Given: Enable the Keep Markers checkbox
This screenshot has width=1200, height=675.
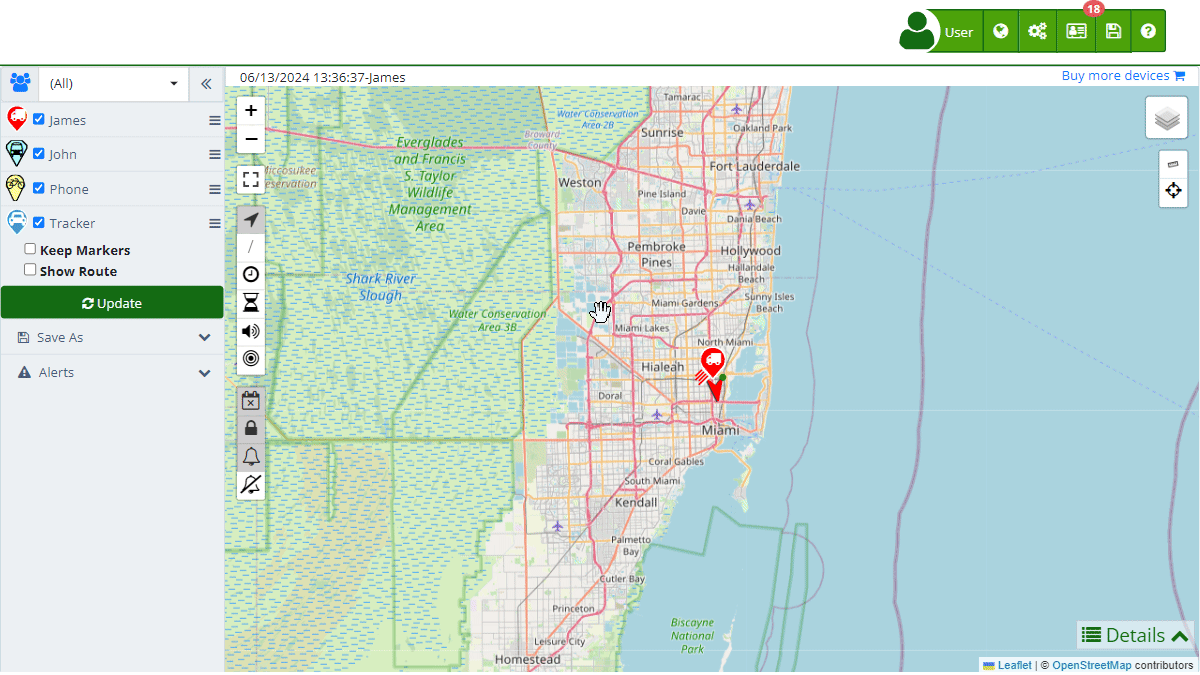Looking at the screenshot, I should click(x=30, y=249).
